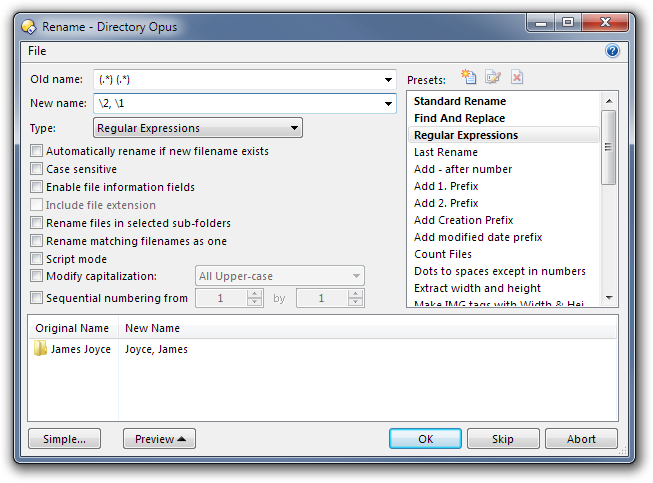Expand the New name history dropdown
The width and height of the screenshot is (653, 483).
[388, 104]
